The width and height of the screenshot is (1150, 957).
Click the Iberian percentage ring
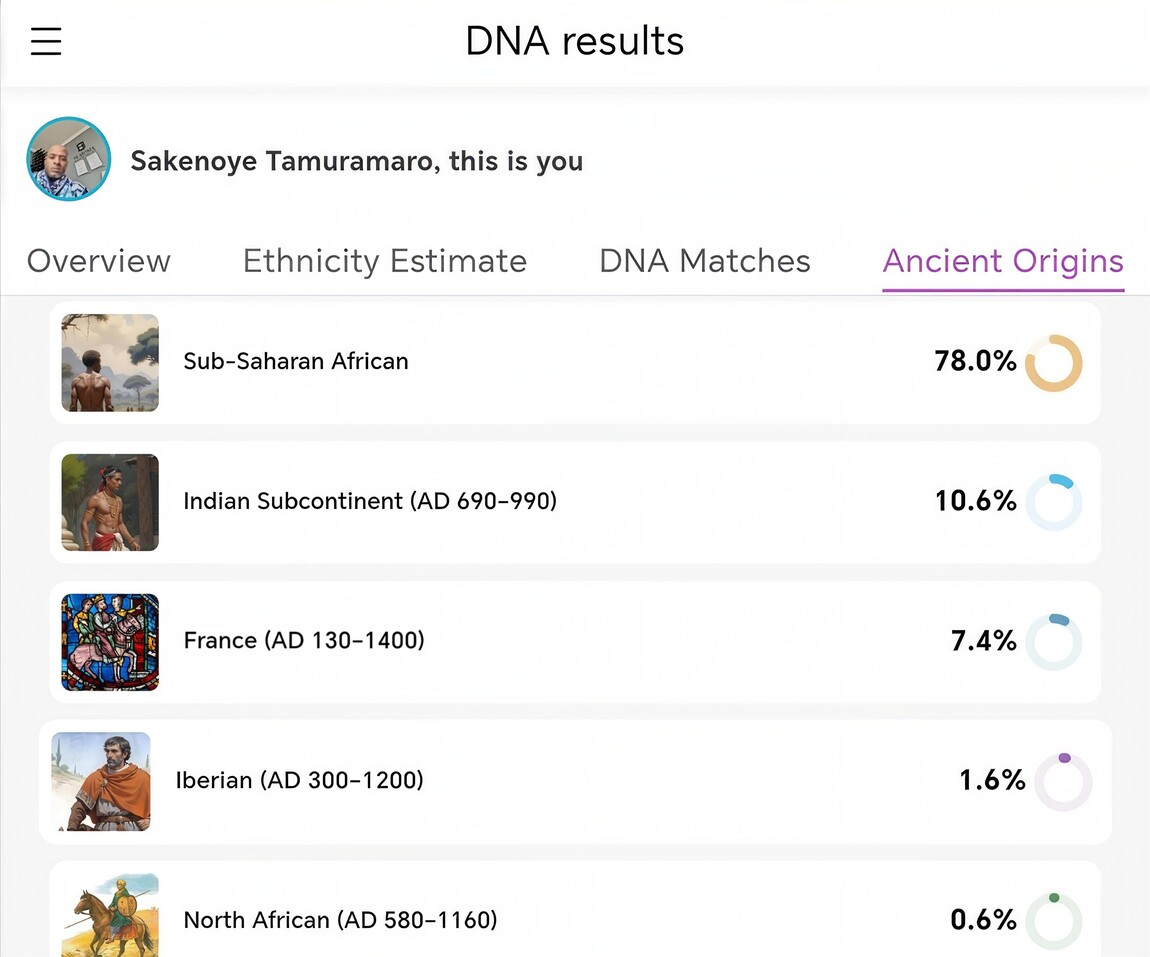[1065, 781]
